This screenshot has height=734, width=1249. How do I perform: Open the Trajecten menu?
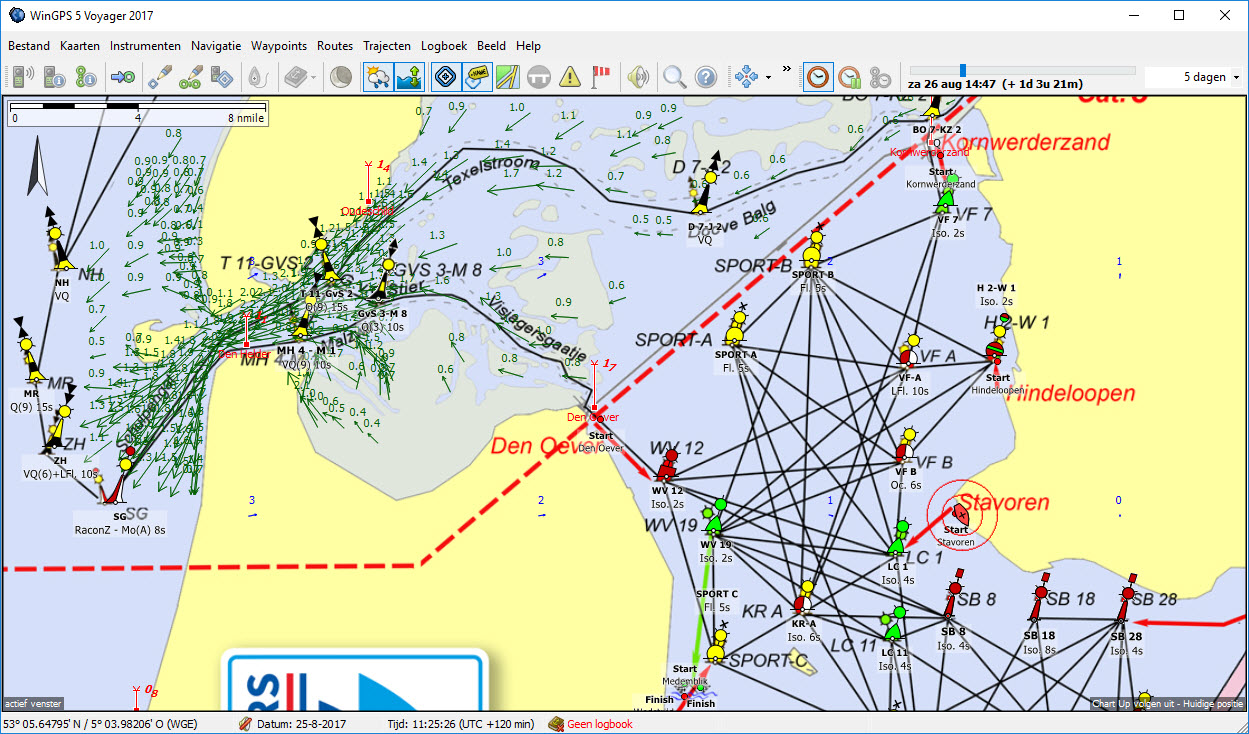pyautogui.click(x=387, y=46)
